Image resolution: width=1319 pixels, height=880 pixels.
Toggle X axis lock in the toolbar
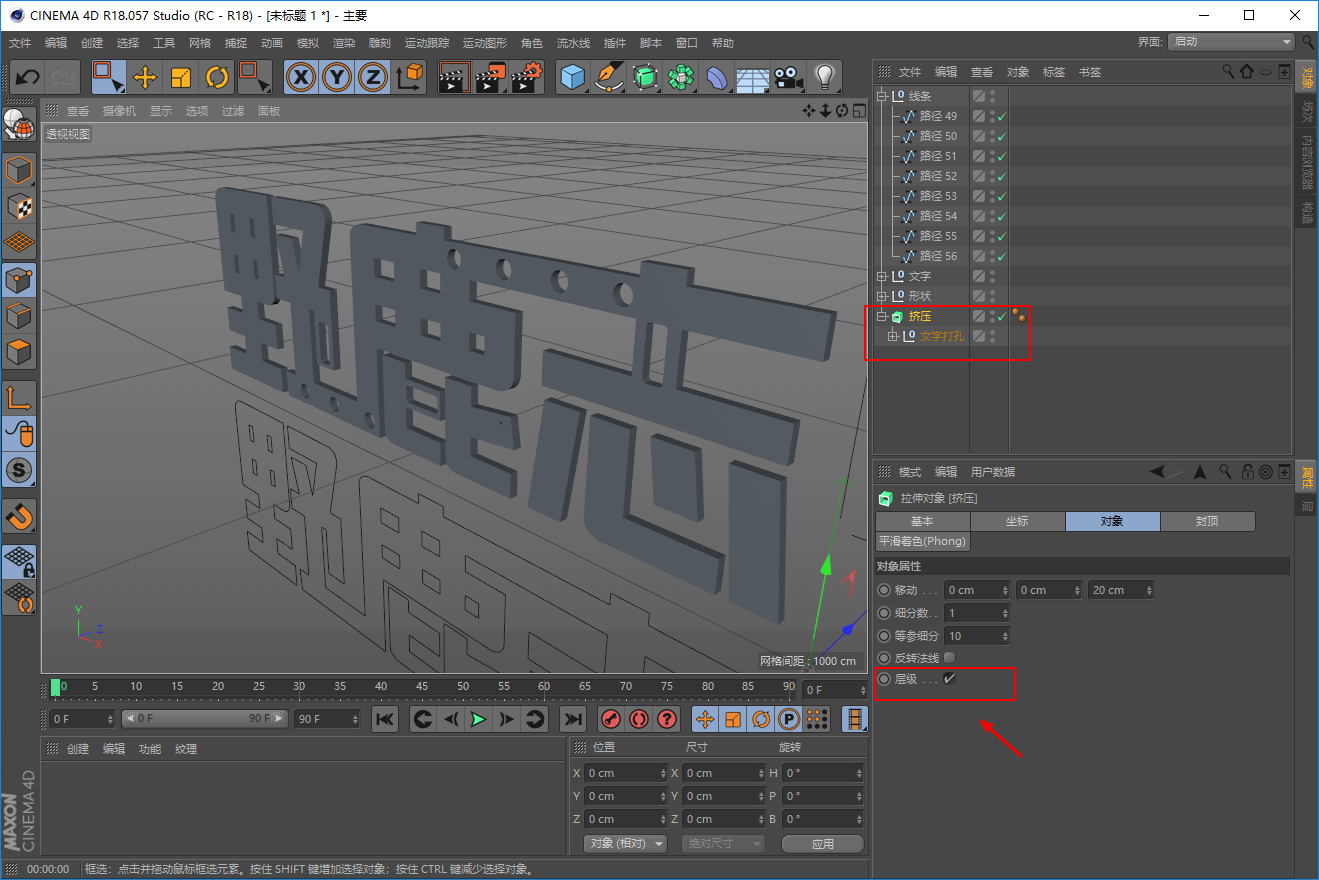pyautogui.click(x=301, y=77)
